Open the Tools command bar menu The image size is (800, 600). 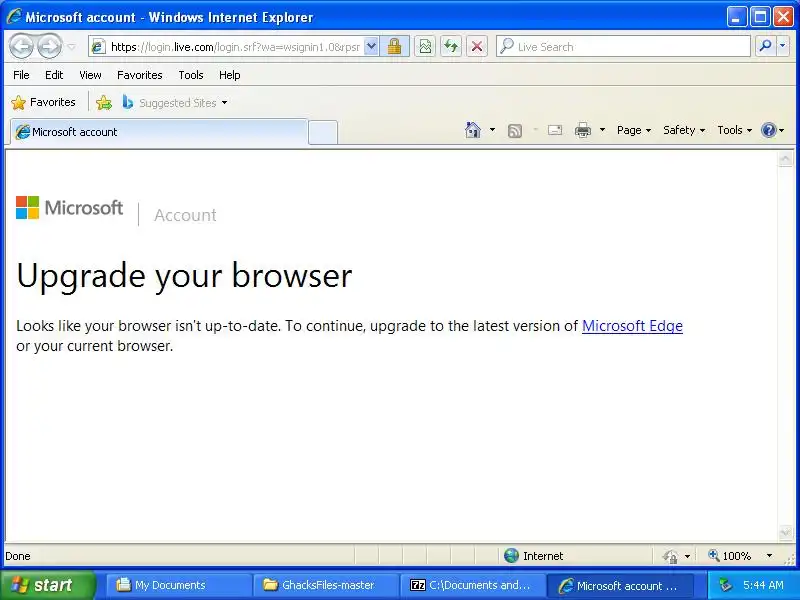(x=735, y=130)
